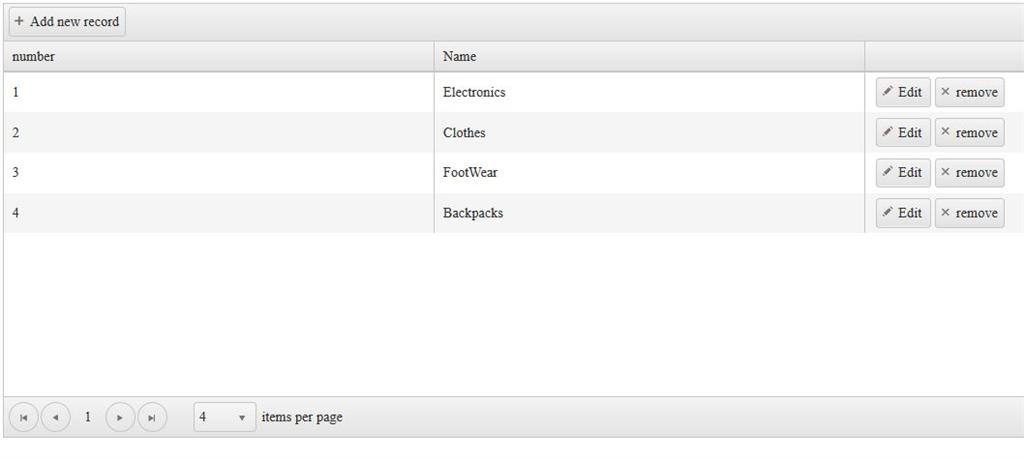Go to the last page
1024x460 pixels.
152,417
